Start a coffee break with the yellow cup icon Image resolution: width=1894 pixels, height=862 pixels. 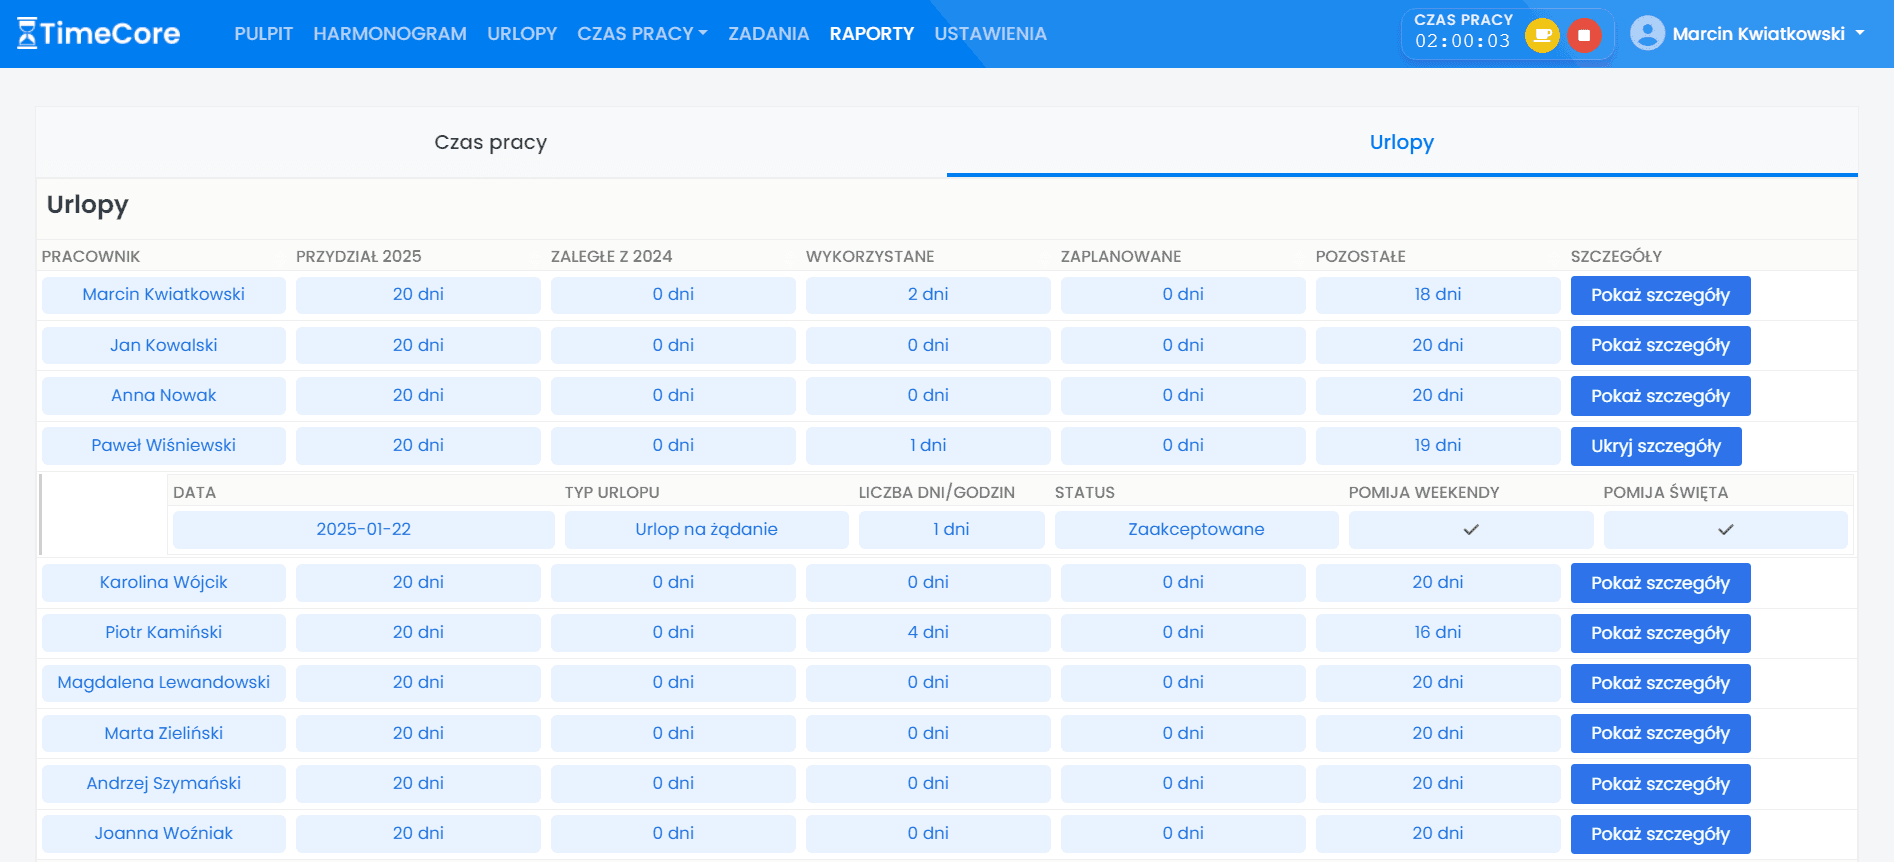(x=1542, y=36)
